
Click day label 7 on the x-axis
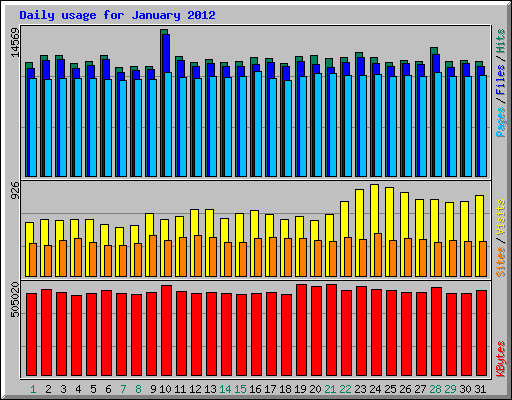coord(123,389)
